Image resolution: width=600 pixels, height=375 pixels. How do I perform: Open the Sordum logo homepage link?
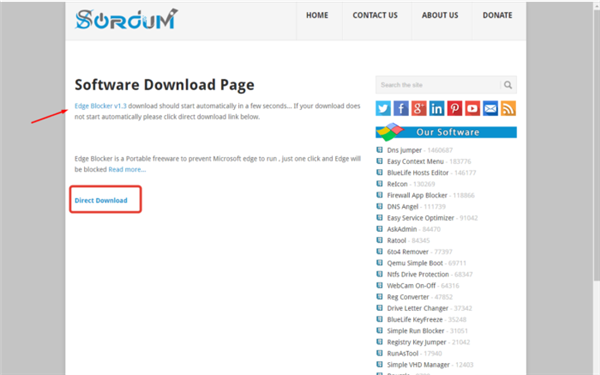pos(126,19)
